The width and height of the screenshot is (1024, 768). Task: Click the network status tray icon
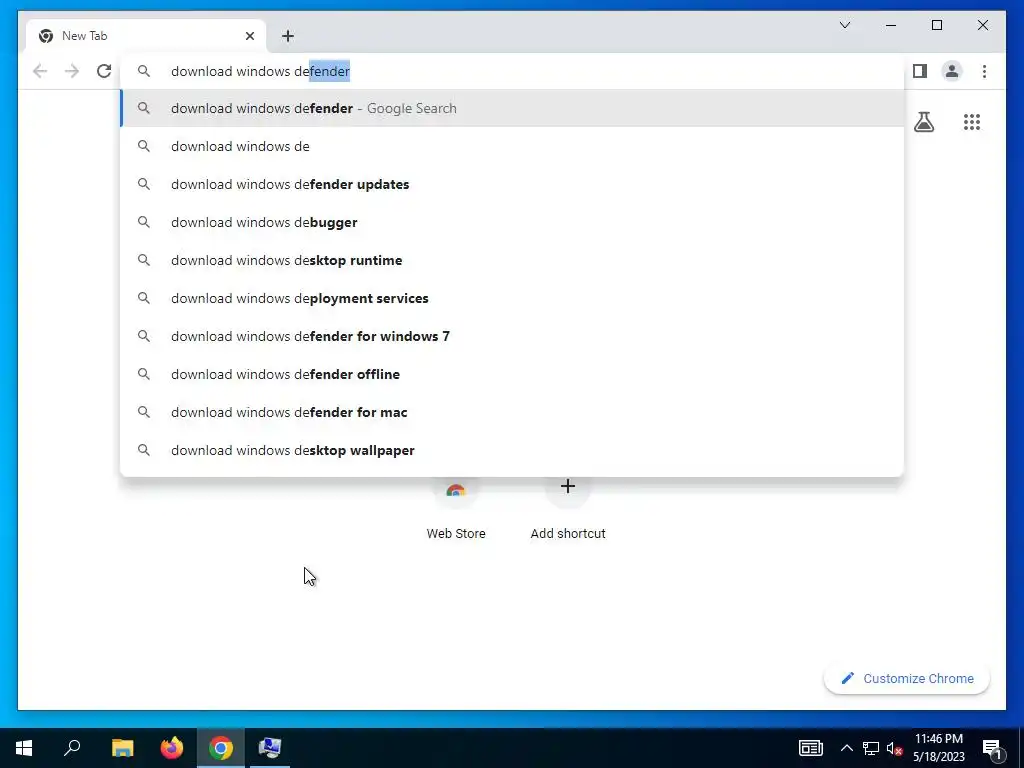[x=871, y=748]
